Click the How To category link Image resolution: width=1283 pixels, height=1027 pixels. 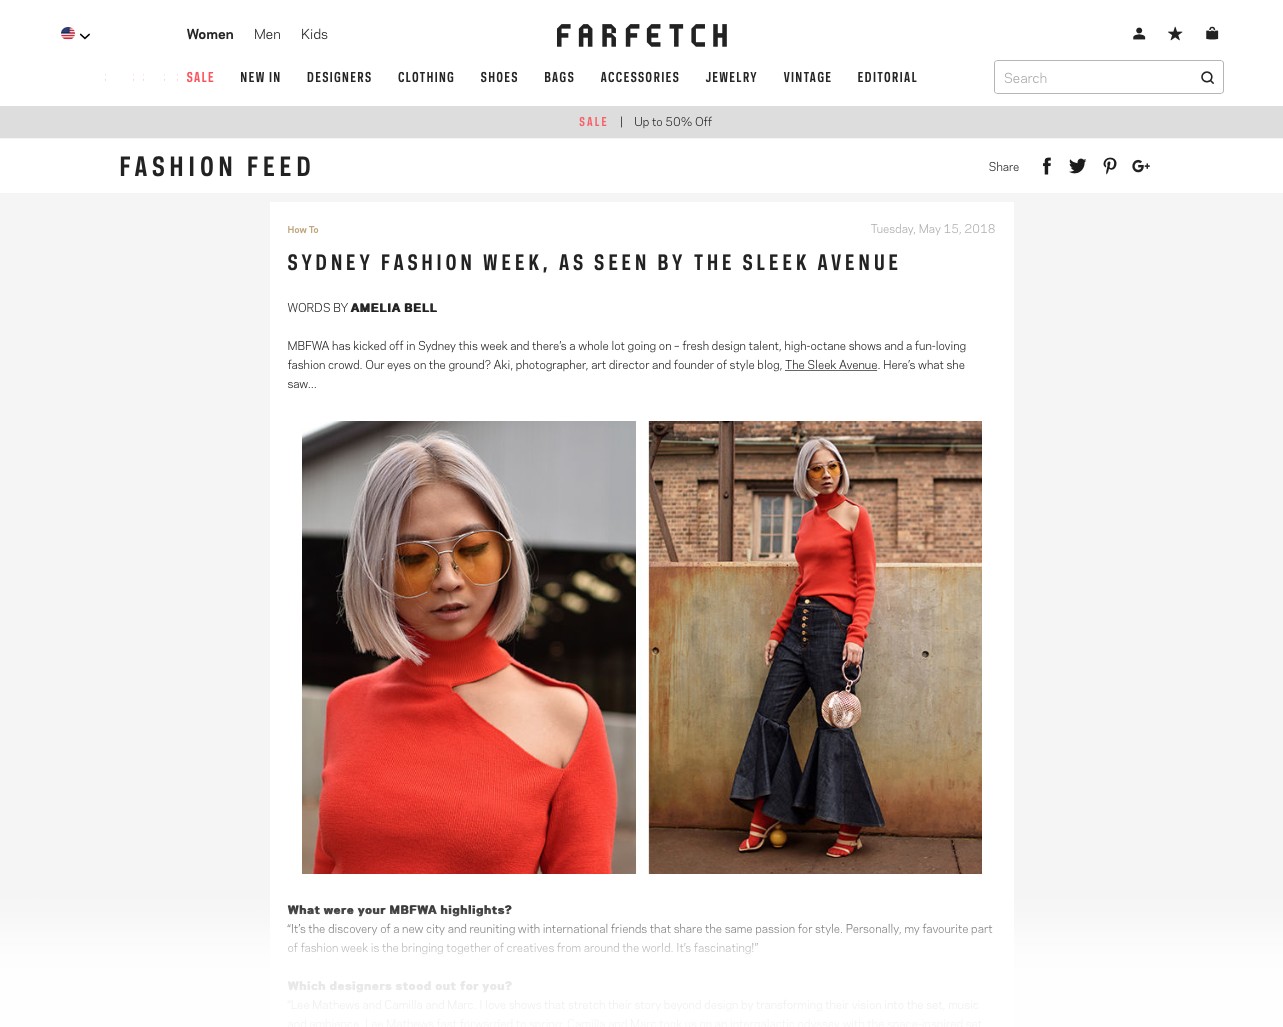click(303, 230)
